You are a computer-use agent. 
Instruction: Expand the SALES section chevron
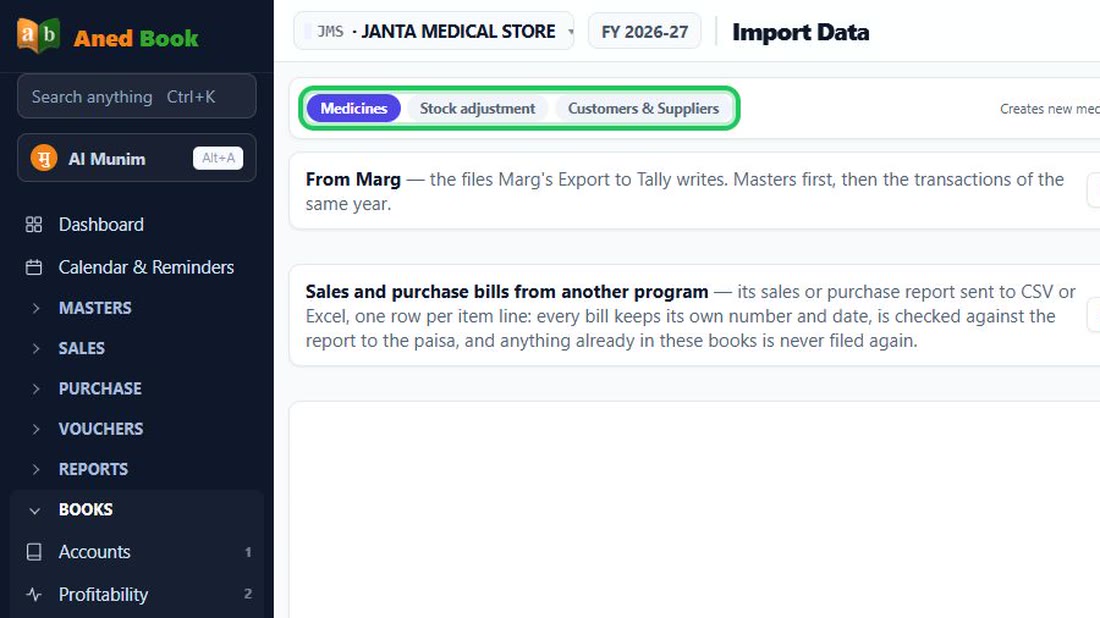[36, 349]
